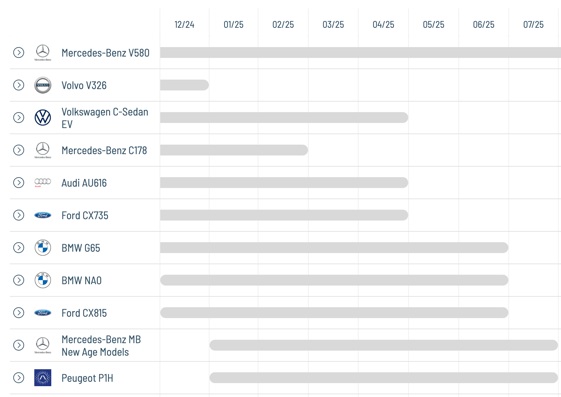Click the 06/25 month header
Image resolution: width=561 pixels, height=397 pixels.
pos(483,25)
